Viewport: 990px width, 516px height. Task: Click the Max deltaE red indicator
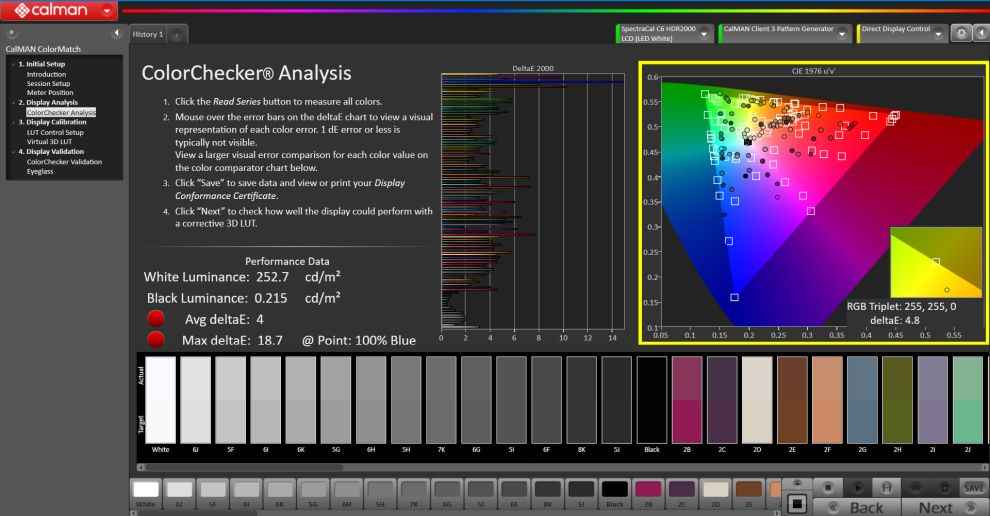(156, 339)
